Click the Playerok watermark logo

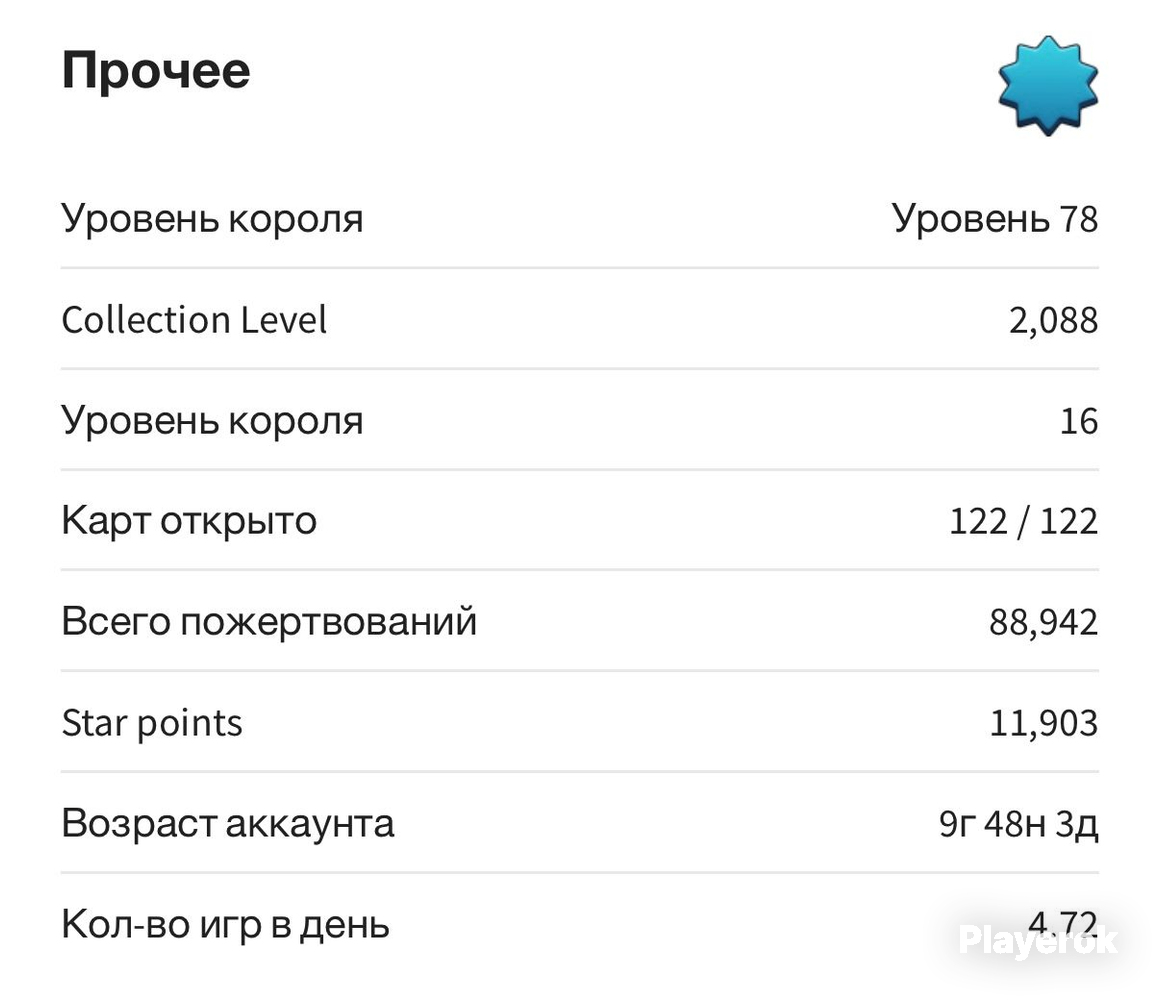point(1037,940)
